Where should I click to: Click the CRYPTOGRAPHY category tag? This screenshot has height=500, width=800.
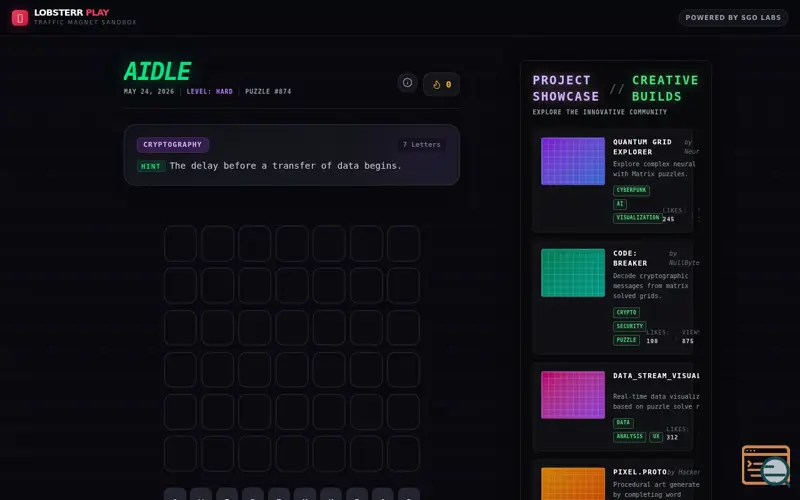(172, 144)
